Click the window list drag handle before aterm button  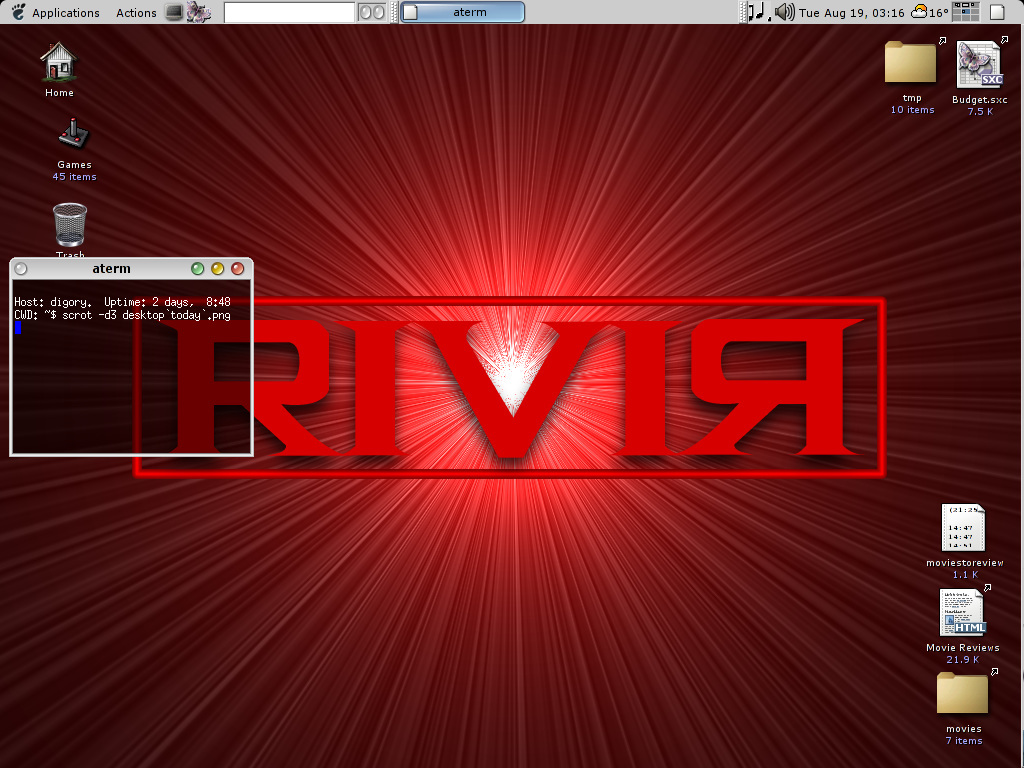[394, 12]
